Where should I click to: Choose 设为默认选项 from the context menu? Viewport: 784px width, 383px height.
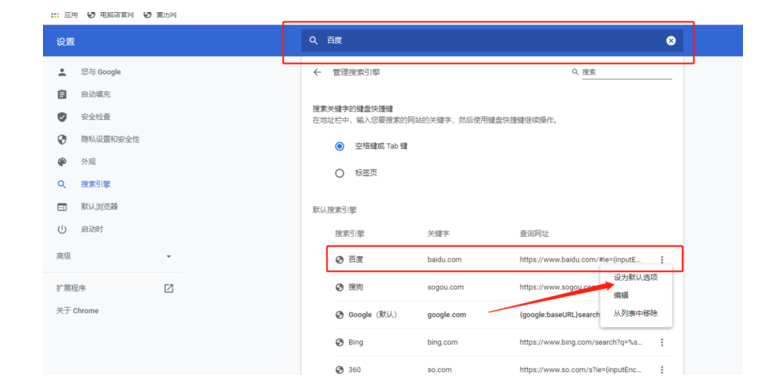coord(636,278)
